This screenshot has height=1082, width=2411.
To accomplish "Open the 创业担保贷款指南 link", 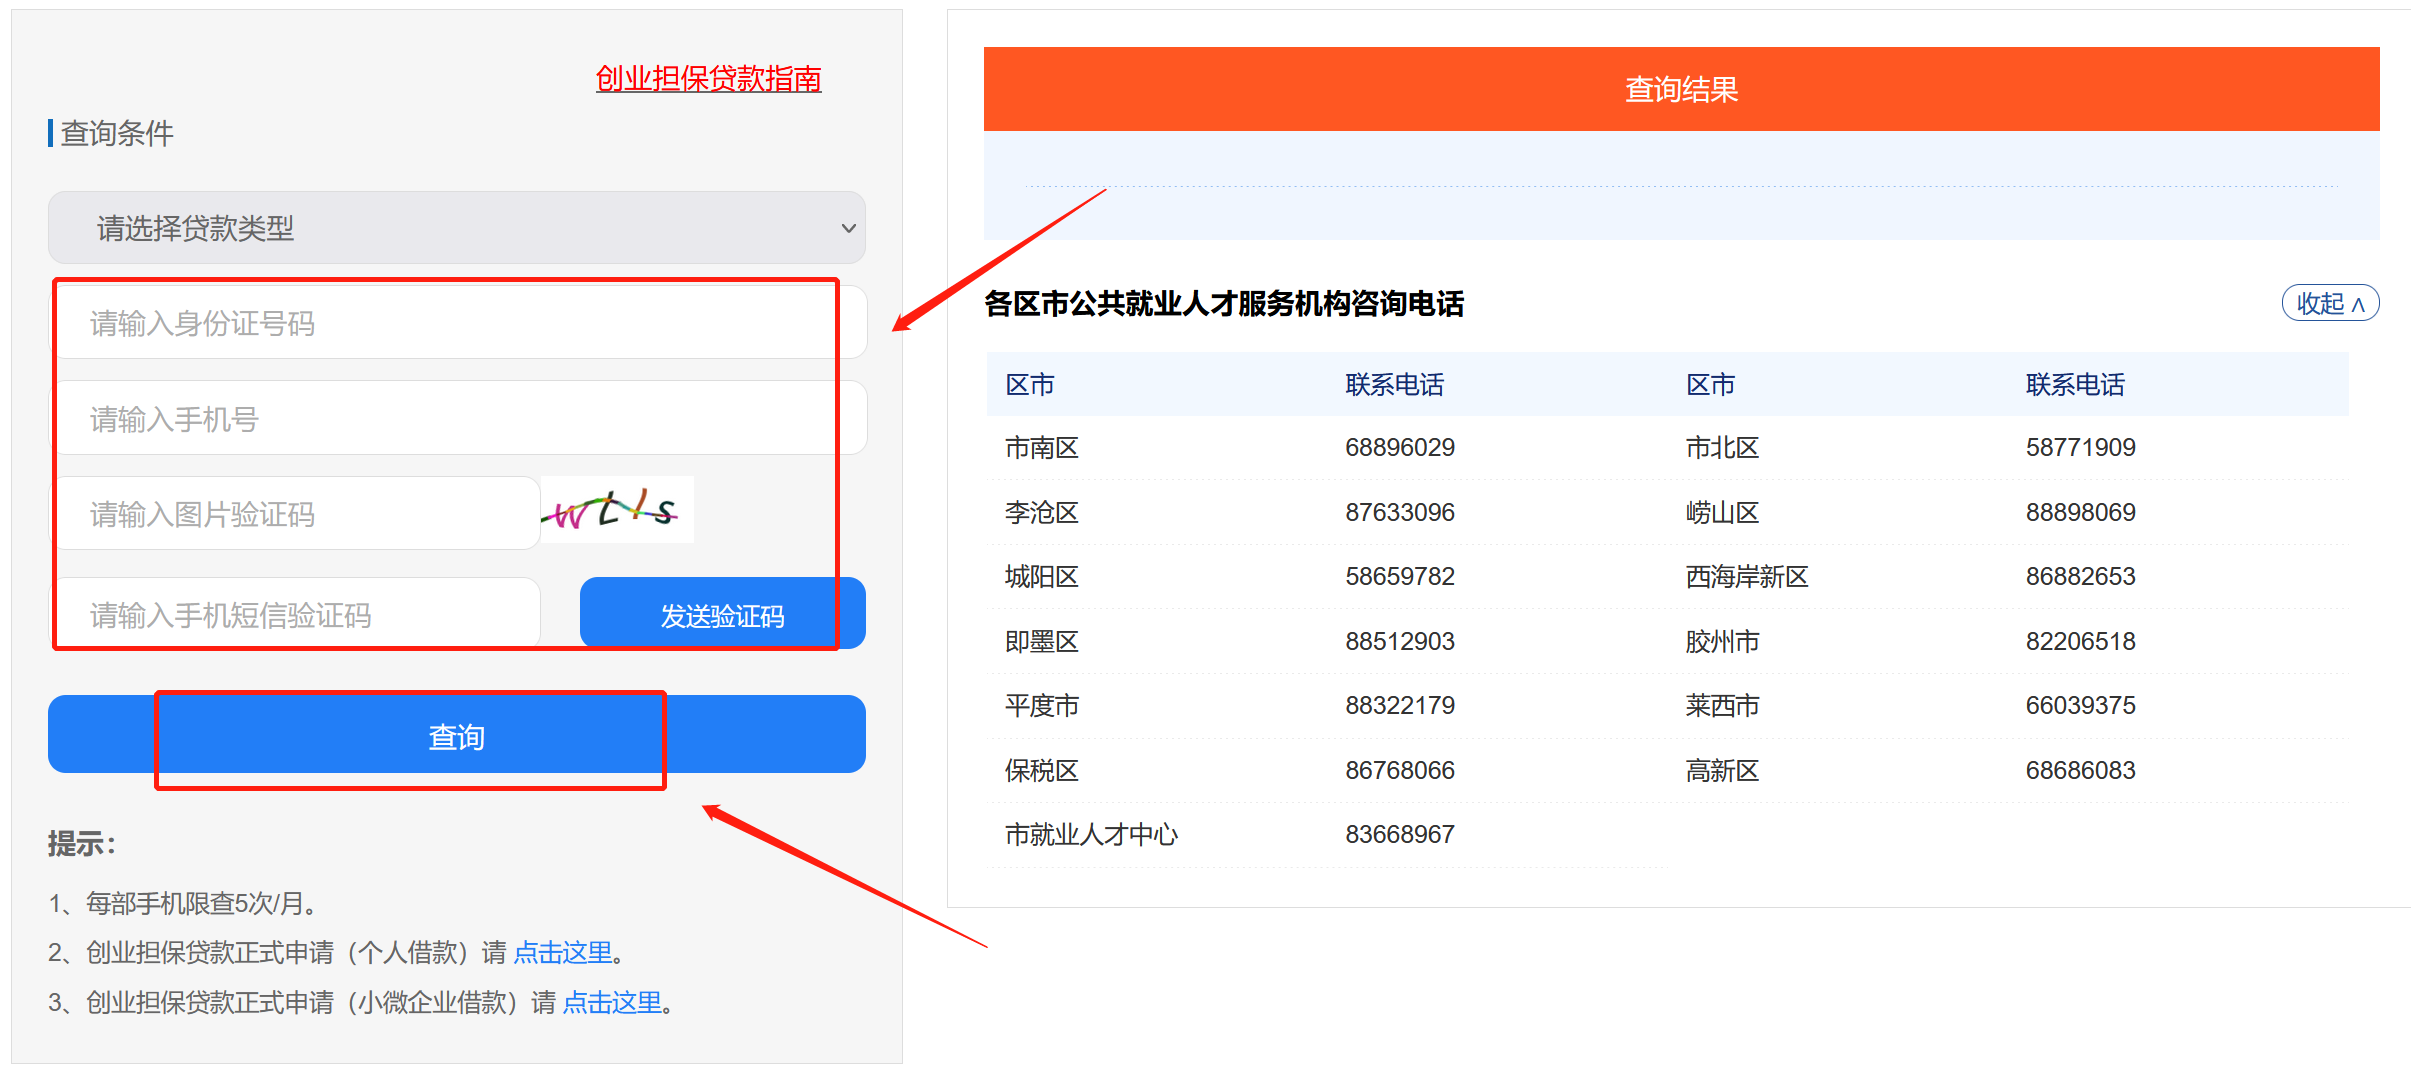I will [x=708, y=78].
